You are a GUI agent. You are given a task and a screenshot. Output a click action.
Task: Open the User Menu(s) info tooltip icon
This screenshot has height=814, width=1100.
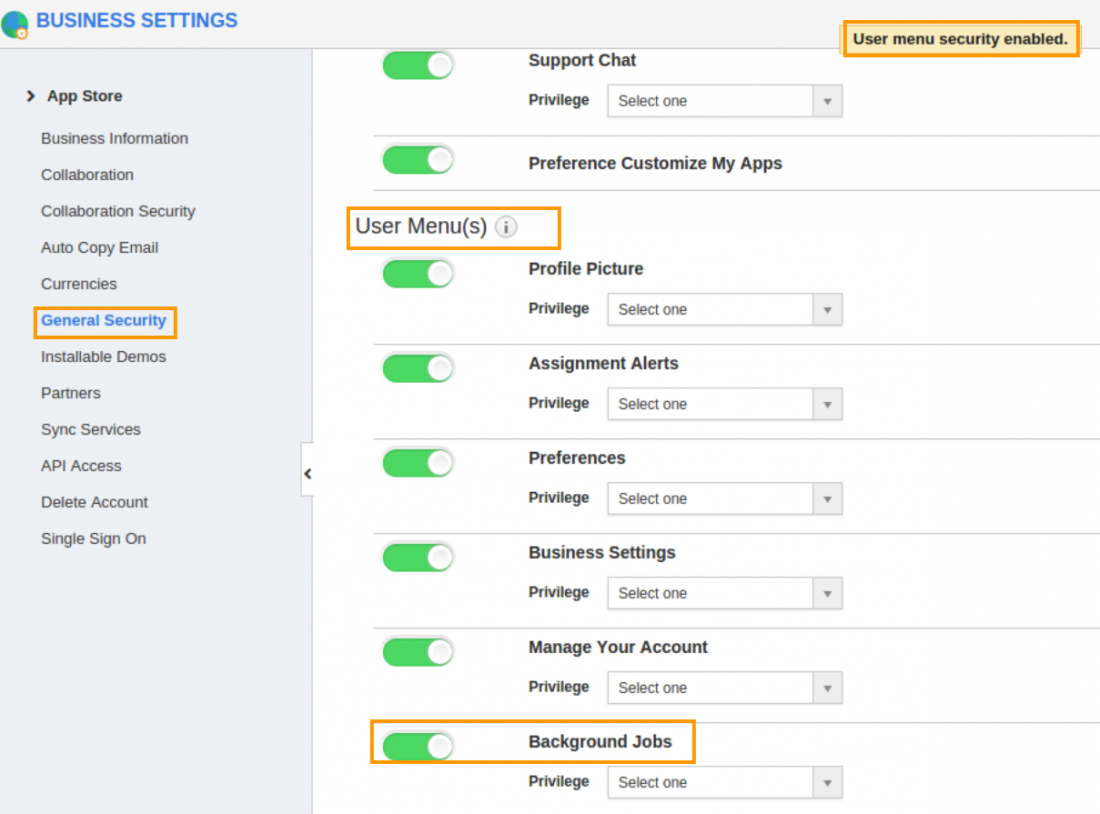click(508, 227)
